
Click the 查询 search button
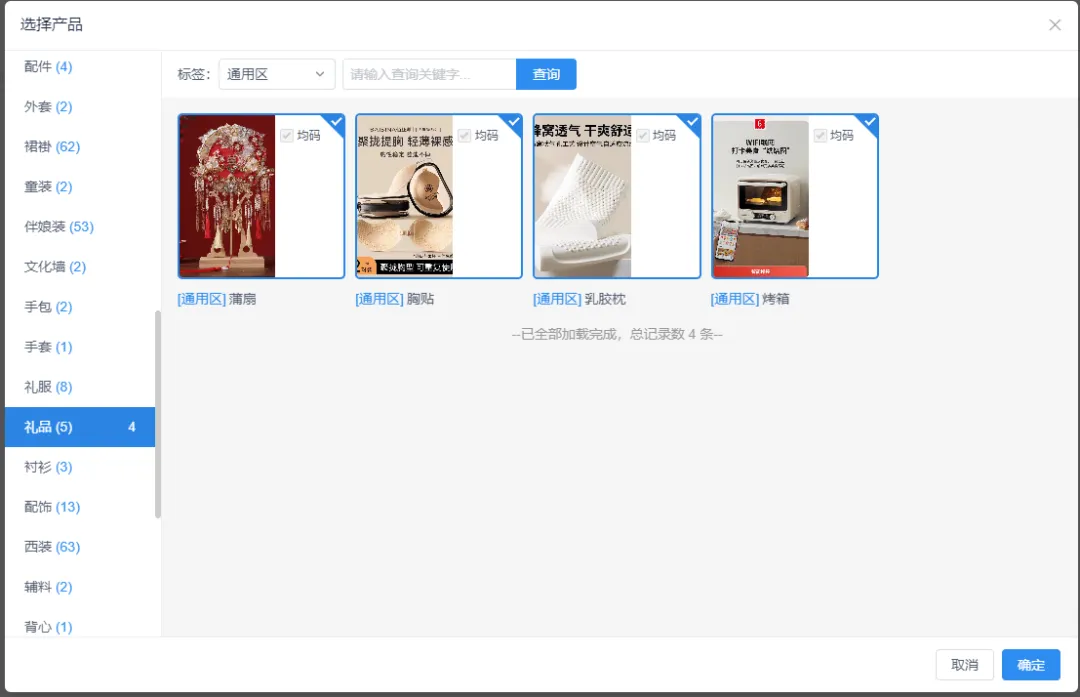click(546, 74)
